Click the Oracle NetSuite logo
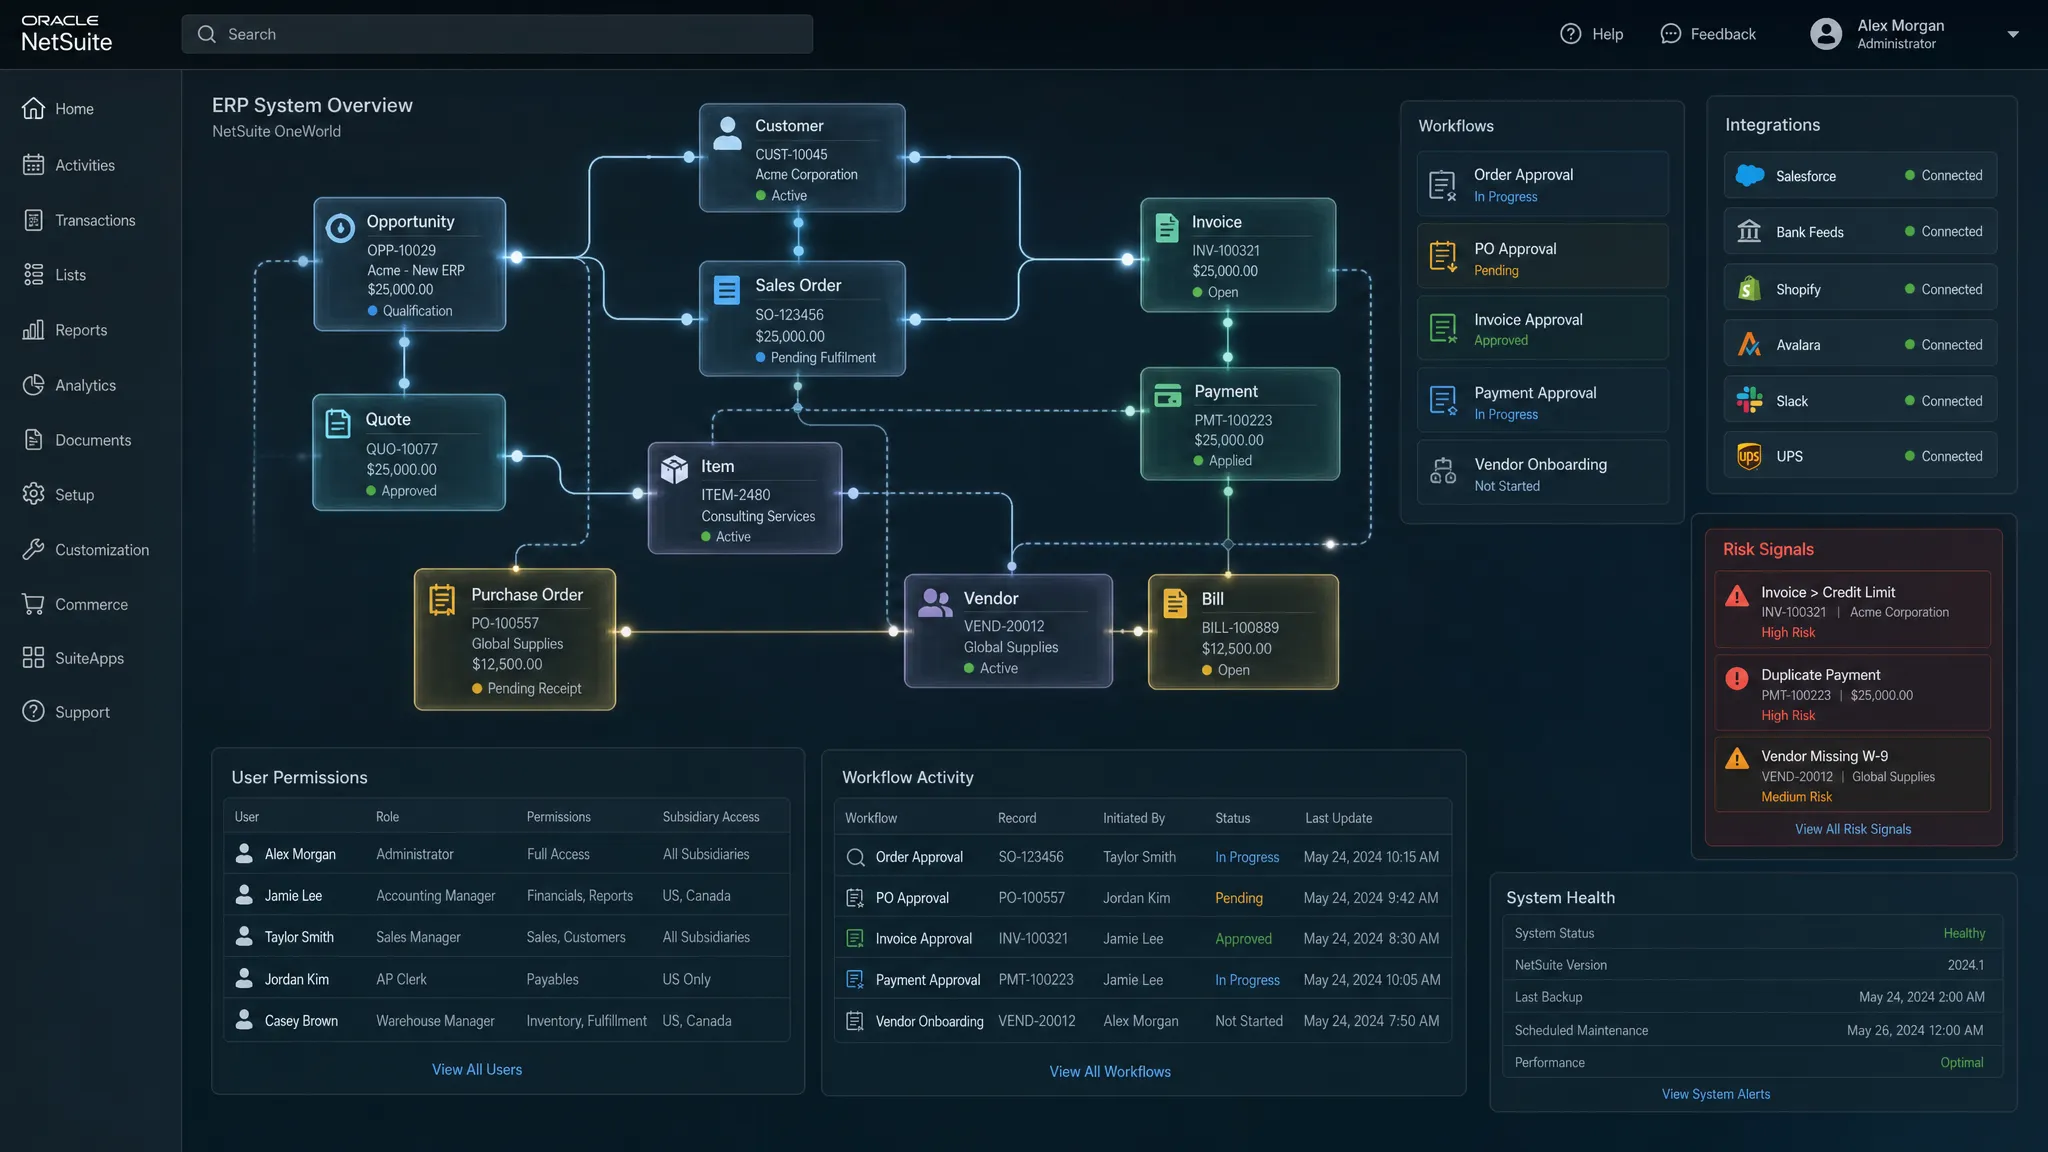The height and width of the screenshot is (1152, 2048). coord(66,34)
